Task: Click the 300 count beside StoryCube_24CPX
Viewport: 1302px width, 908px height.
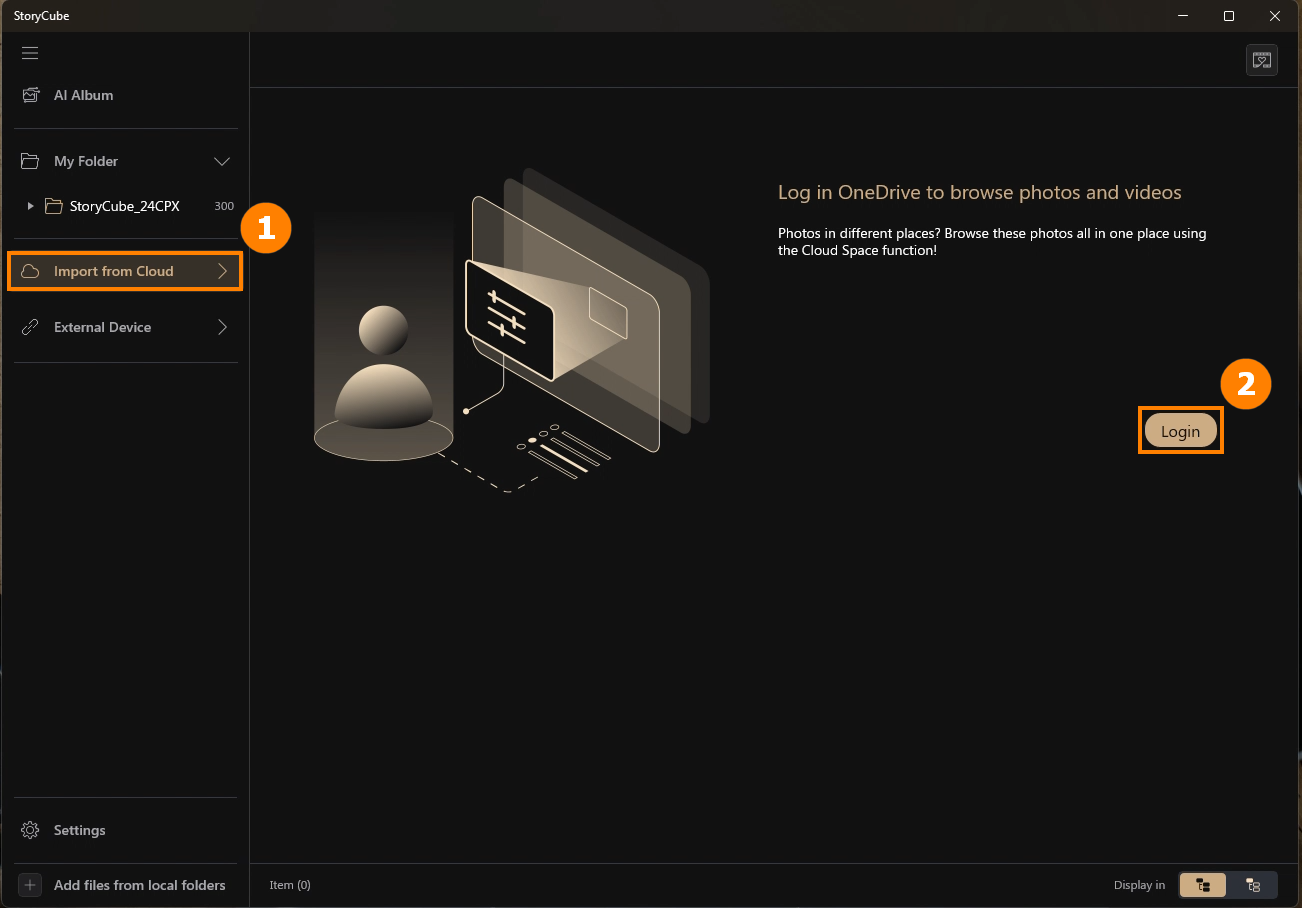Action: tap(224, 206)
